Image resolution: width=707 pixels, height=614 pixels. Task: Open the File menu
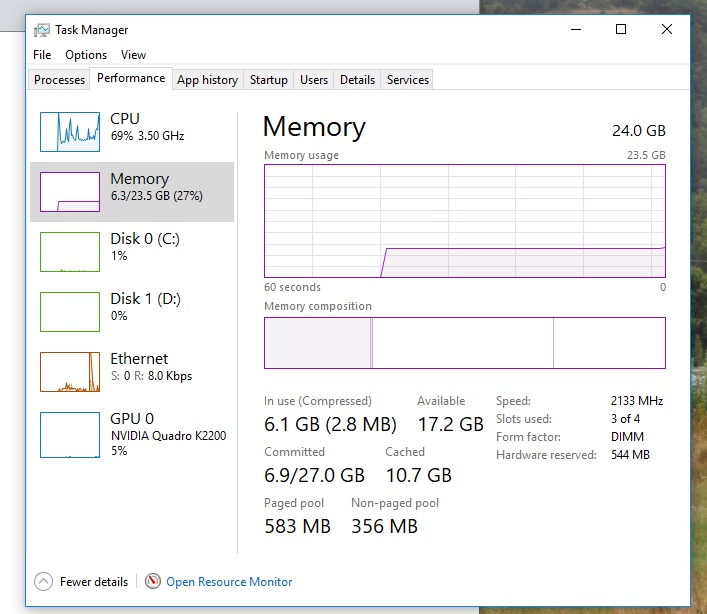coord(42,55)
